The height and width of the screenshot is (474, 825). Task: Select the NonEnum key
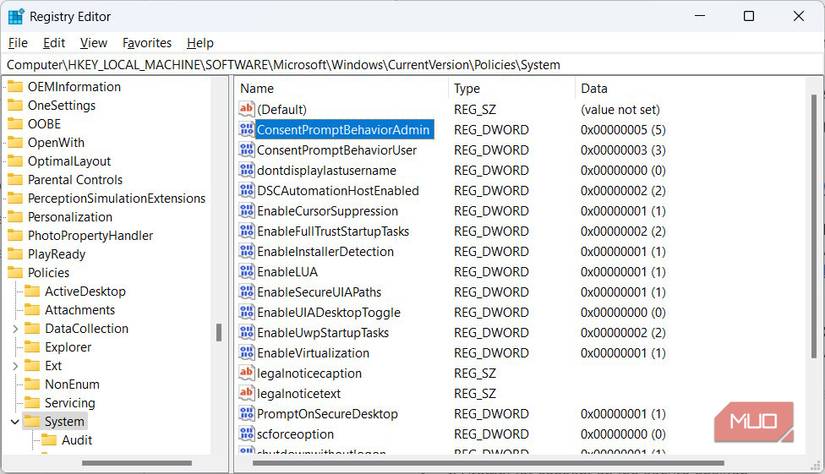tap(72, 384)
